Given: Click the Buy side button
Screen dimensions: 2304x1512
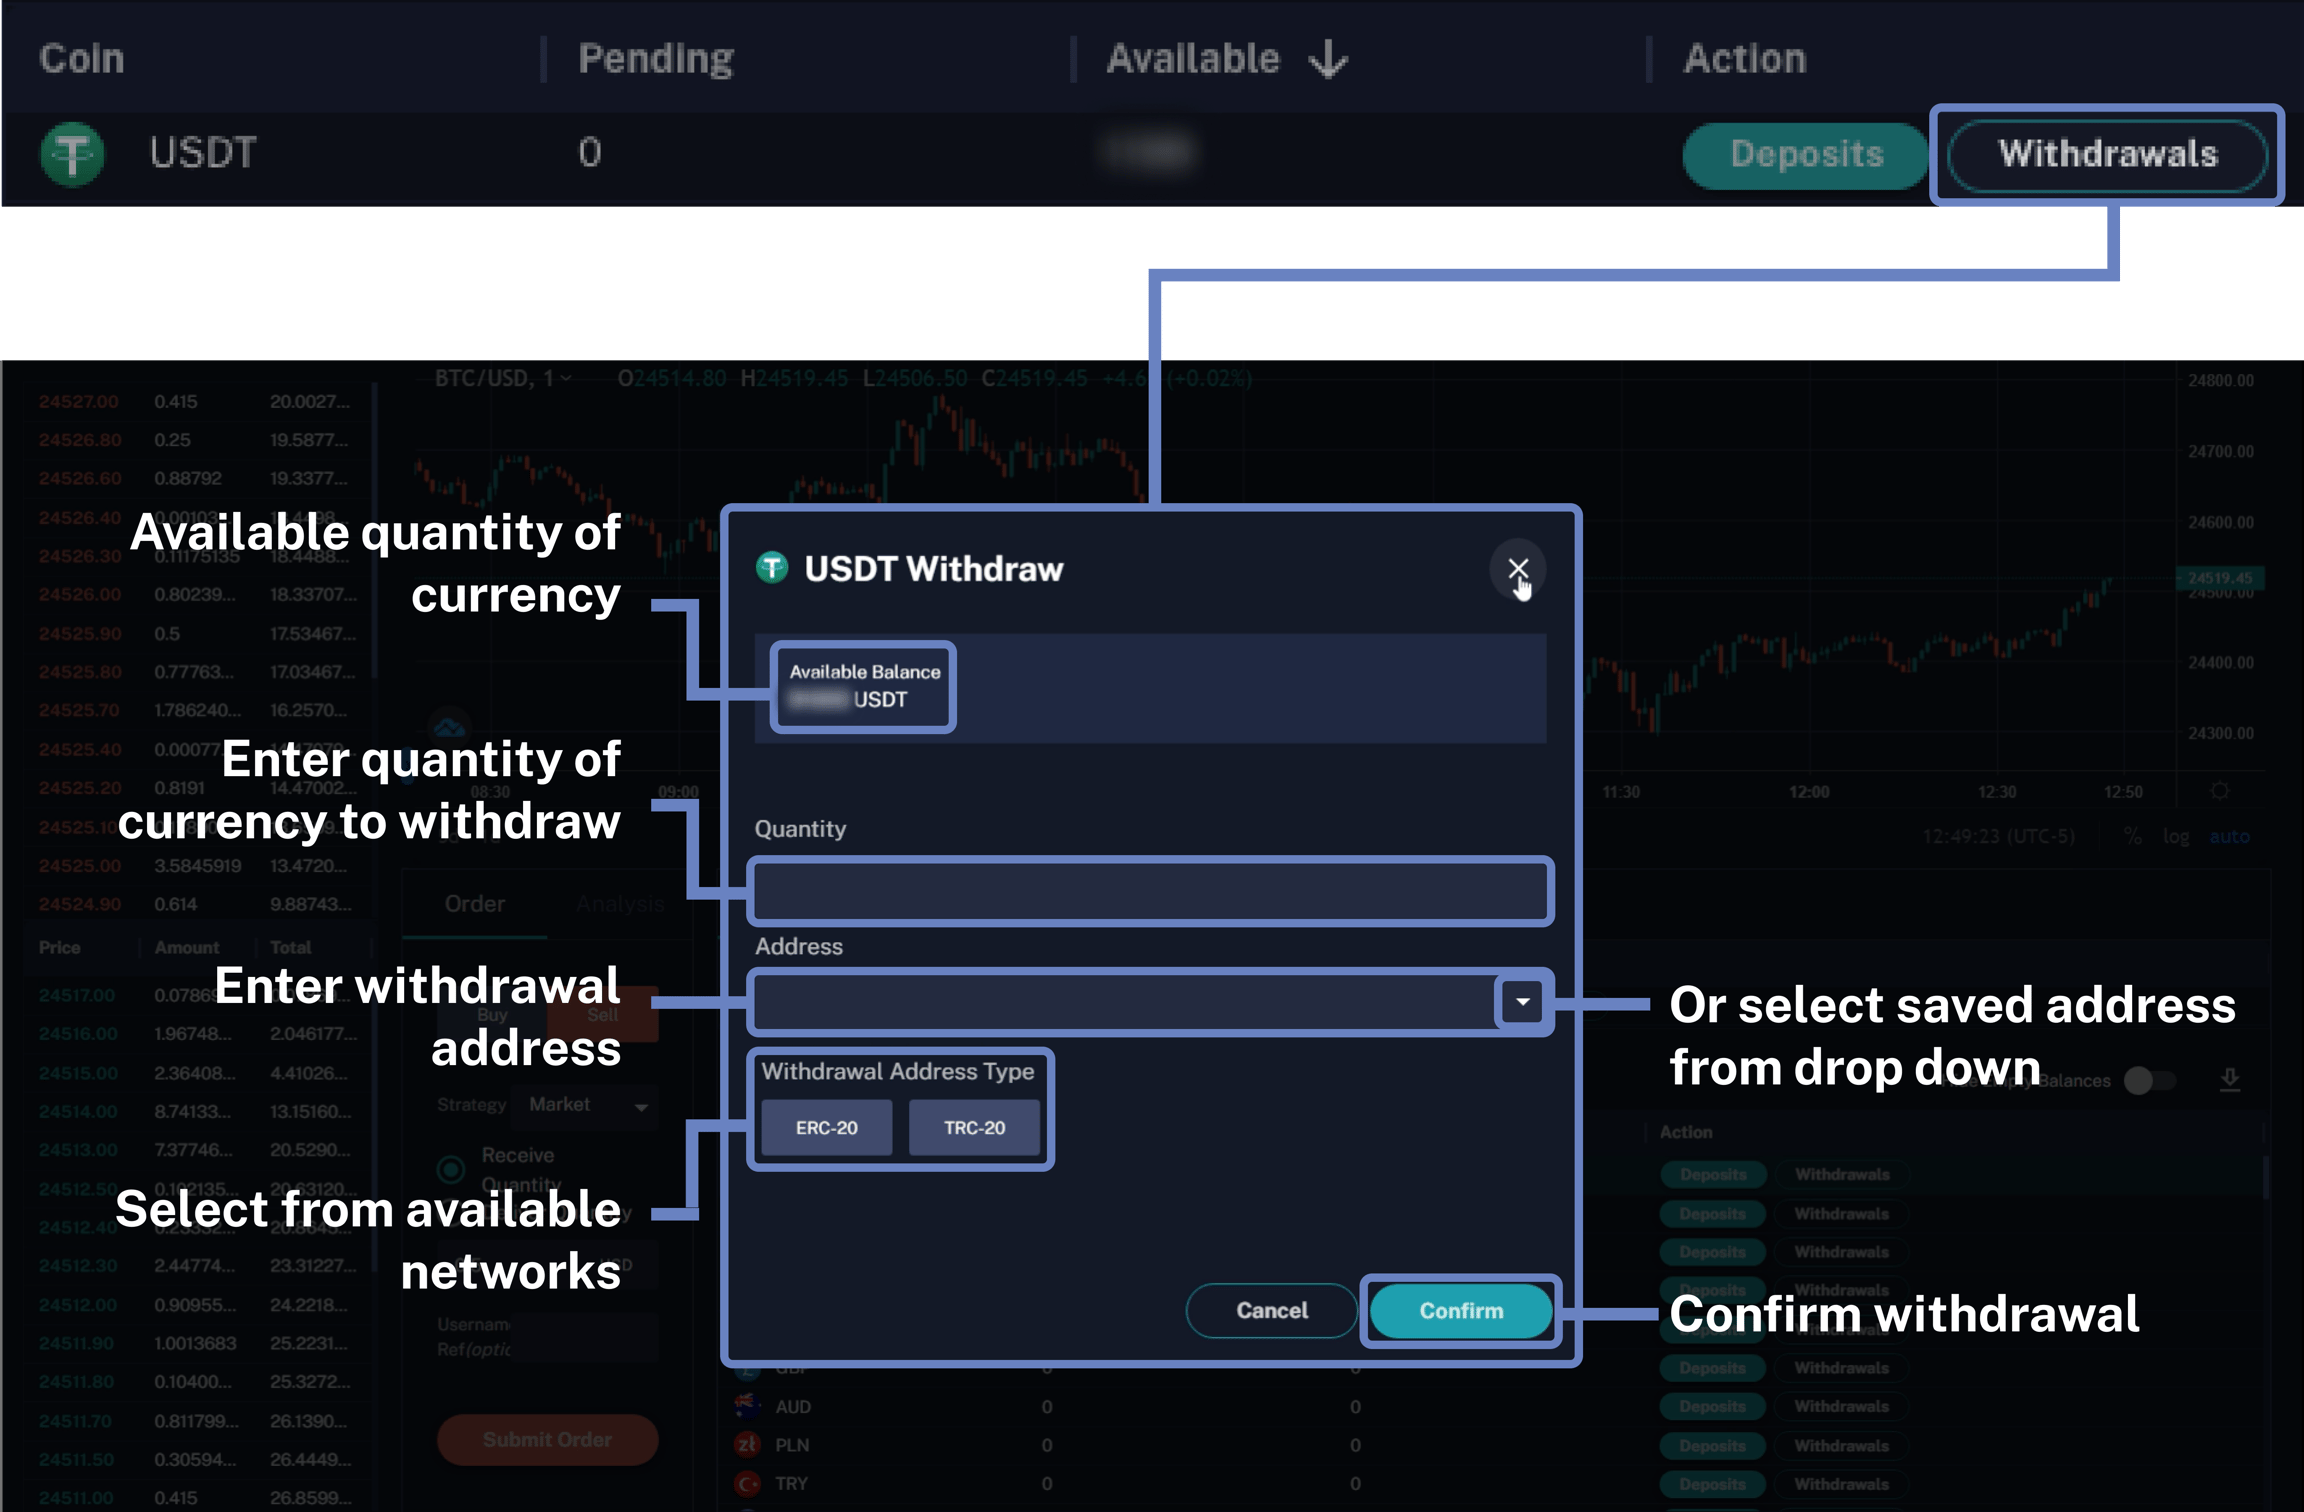Looking at the screenshot, I should coord(492,1014).
